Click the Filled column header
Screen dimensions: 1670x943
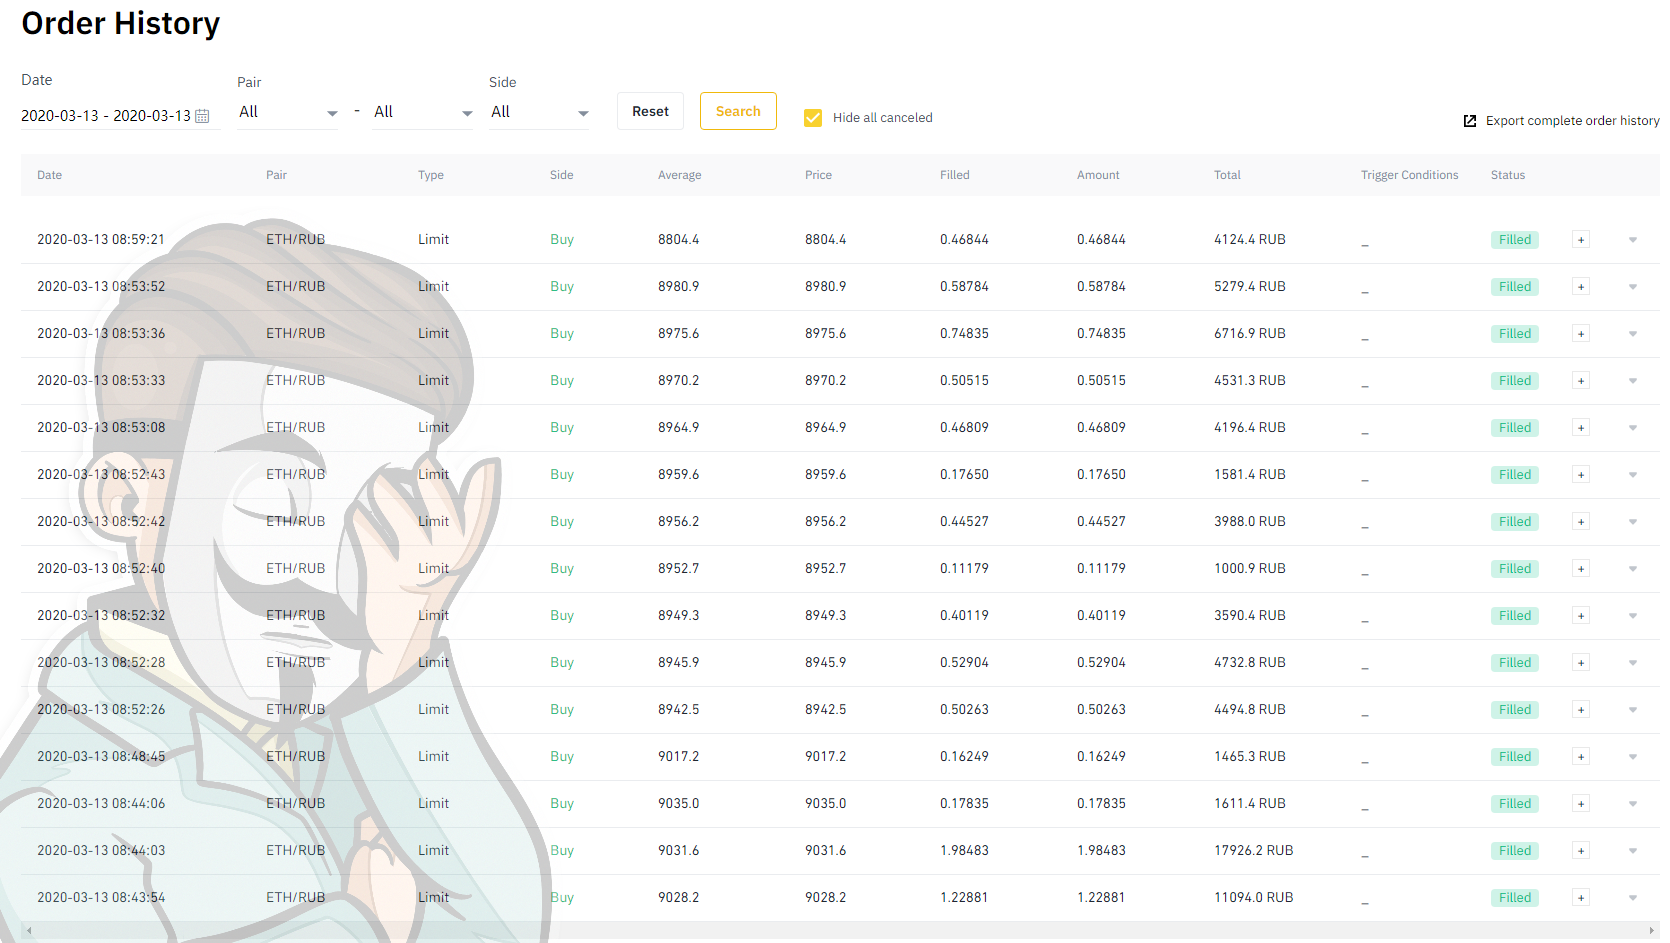pos(954,175)
